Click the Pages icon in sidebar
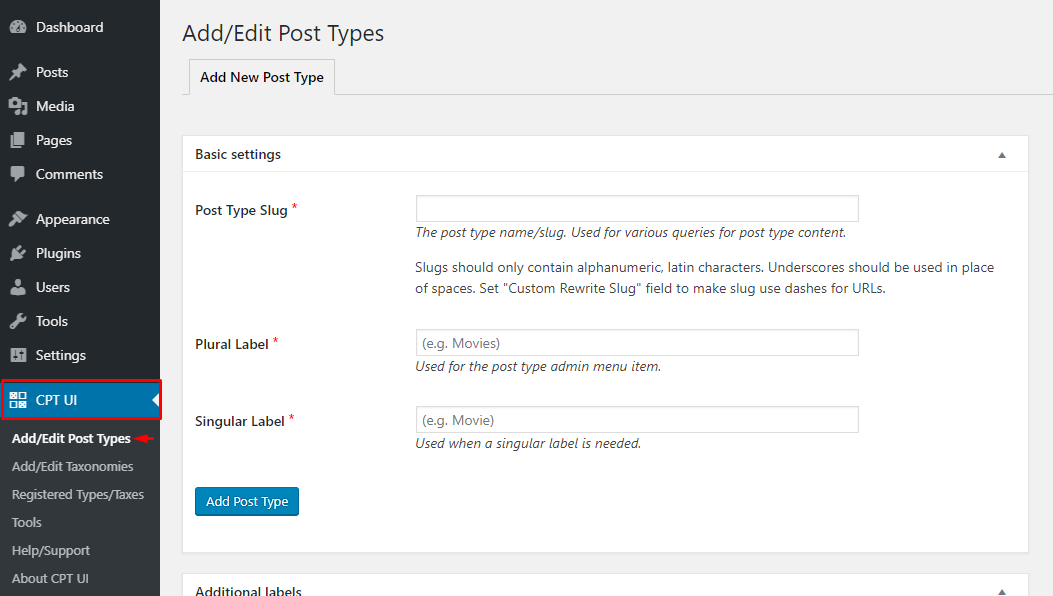Viewport: 1053px width, 596px height. click(18, 141)
